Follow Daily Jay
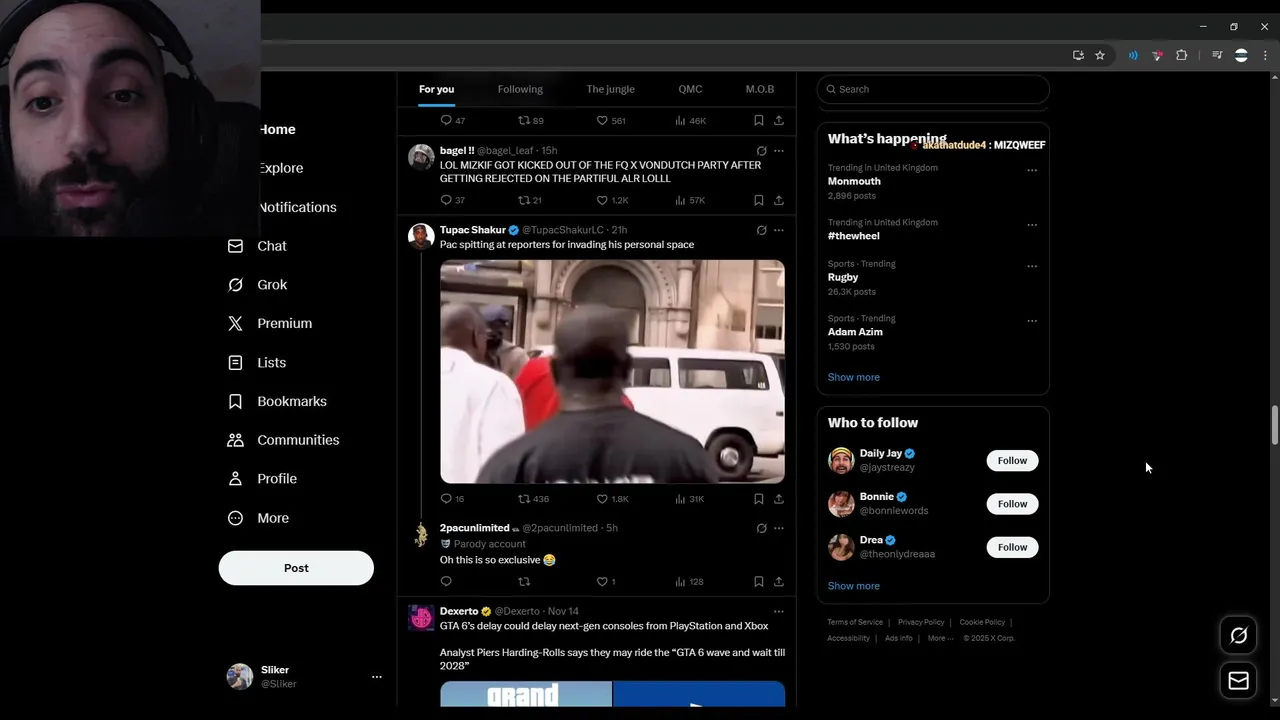The width and height of the screenshot is (1280, 720). (1012, 460)
